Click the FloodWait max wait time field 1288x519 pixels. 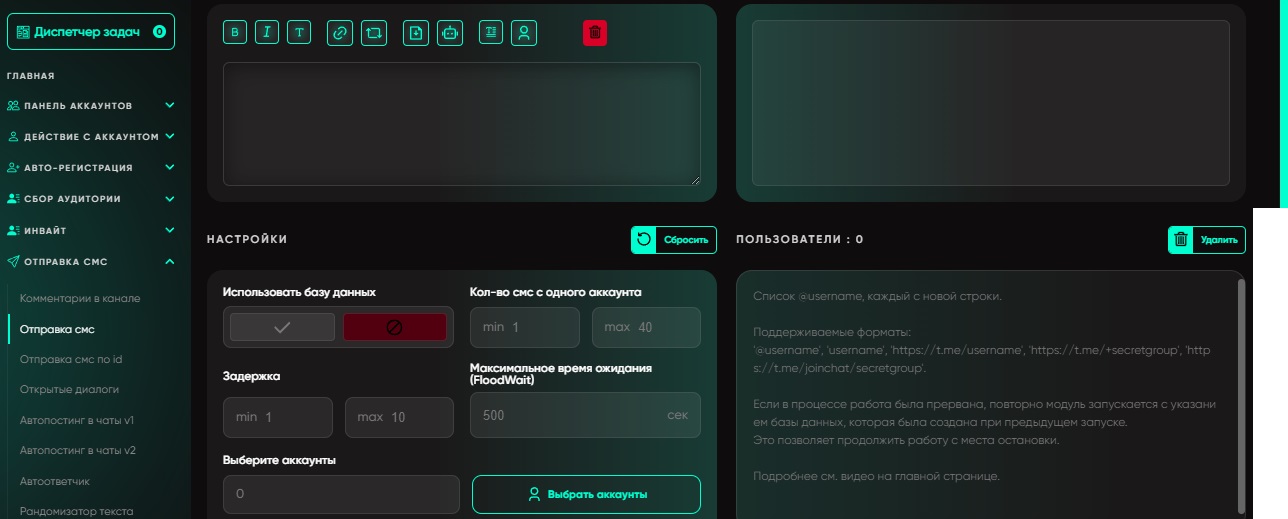click(x=585, y=415)
